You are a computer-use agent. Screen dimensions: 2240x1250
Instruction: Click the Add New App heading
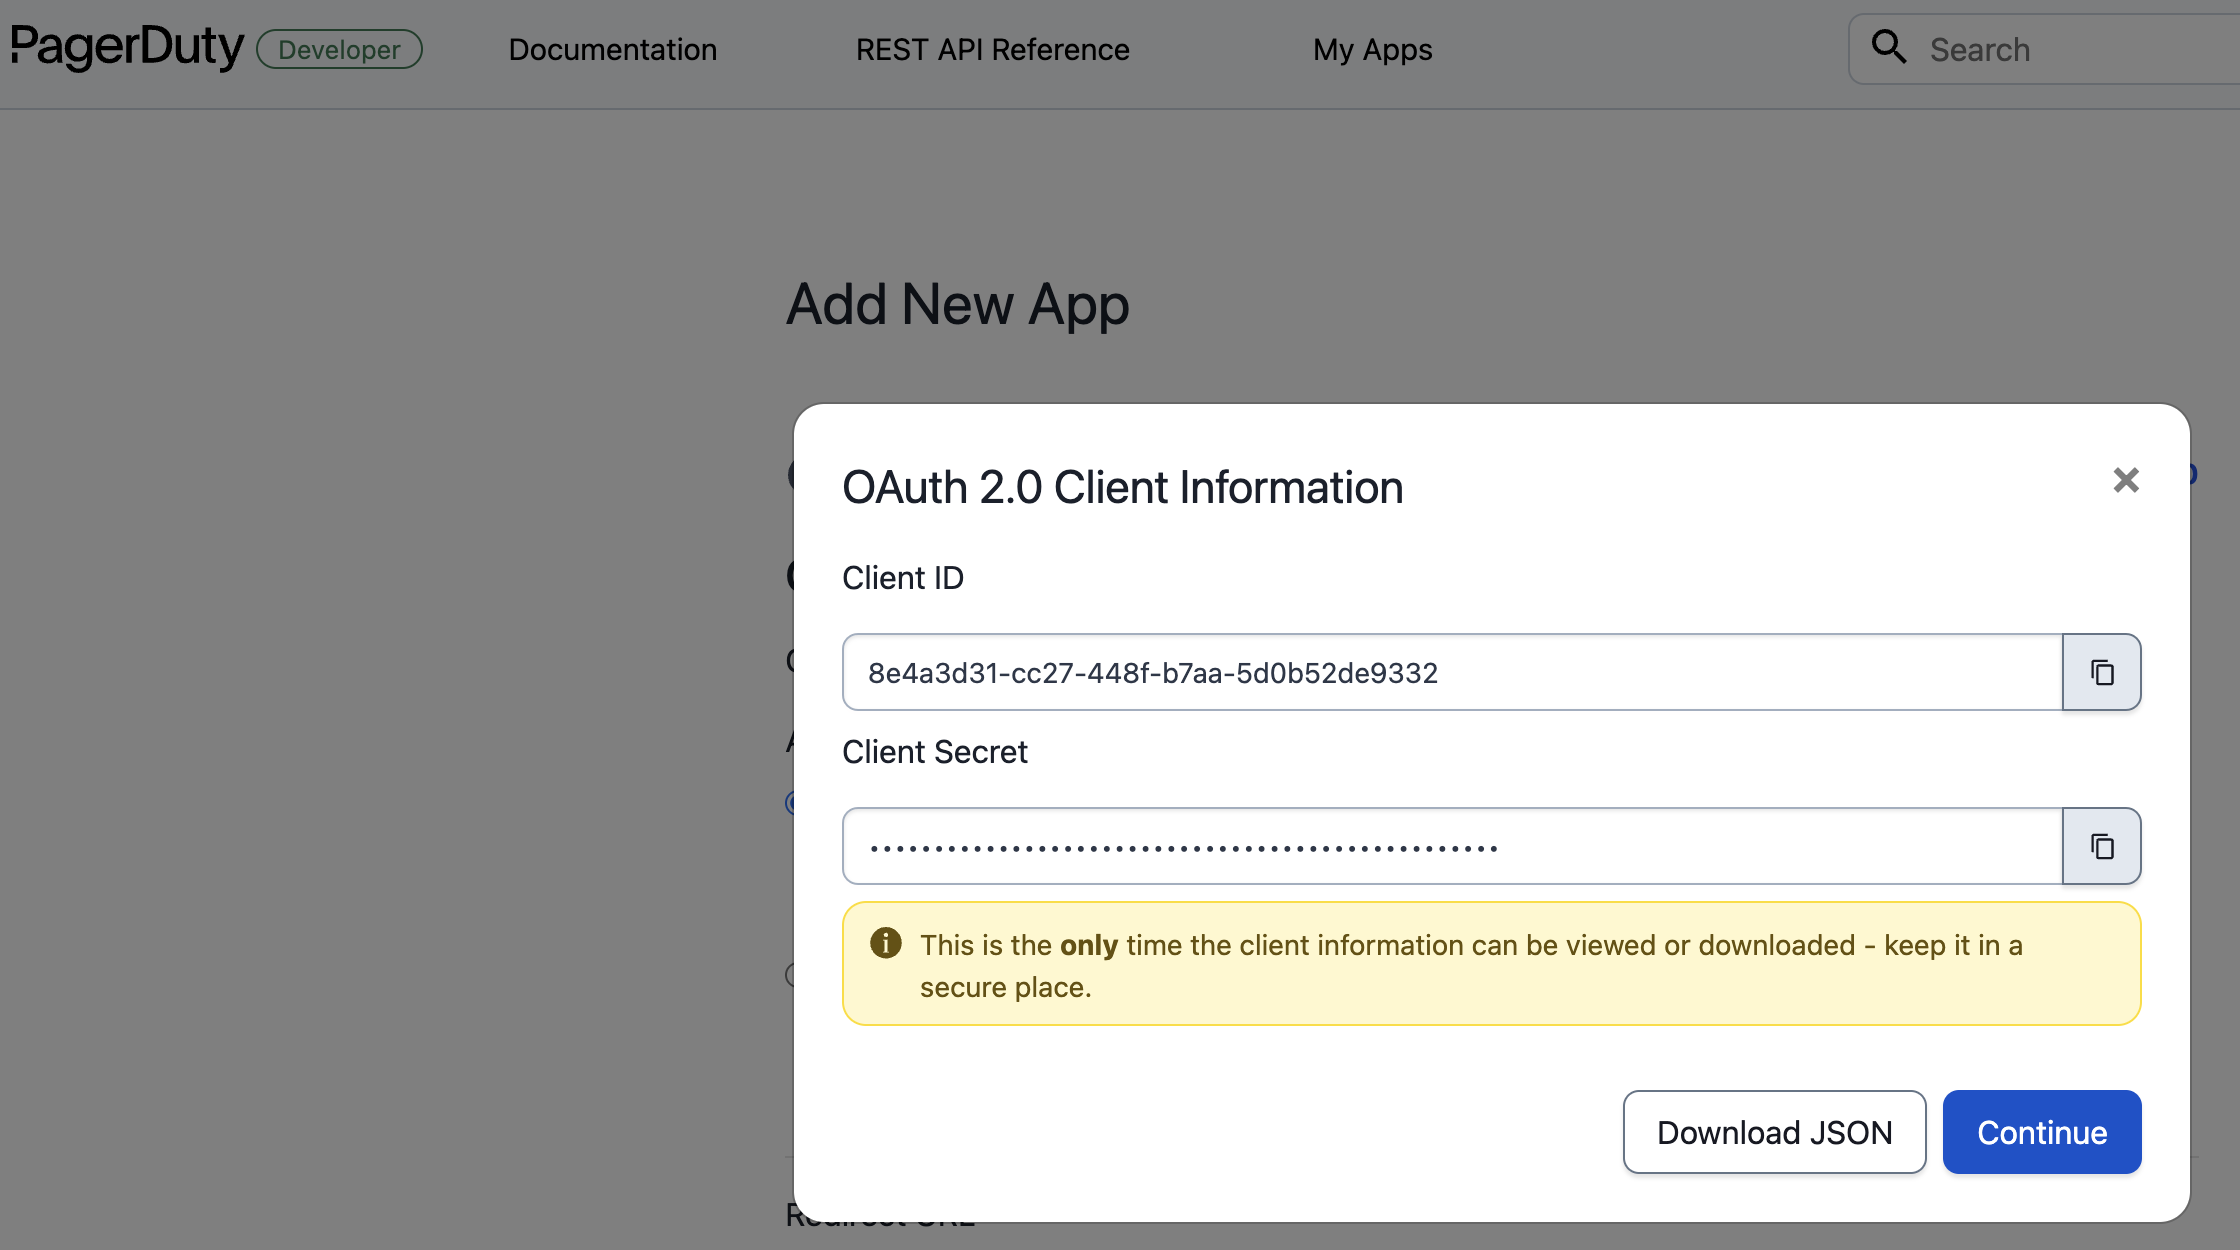[957, 304]
